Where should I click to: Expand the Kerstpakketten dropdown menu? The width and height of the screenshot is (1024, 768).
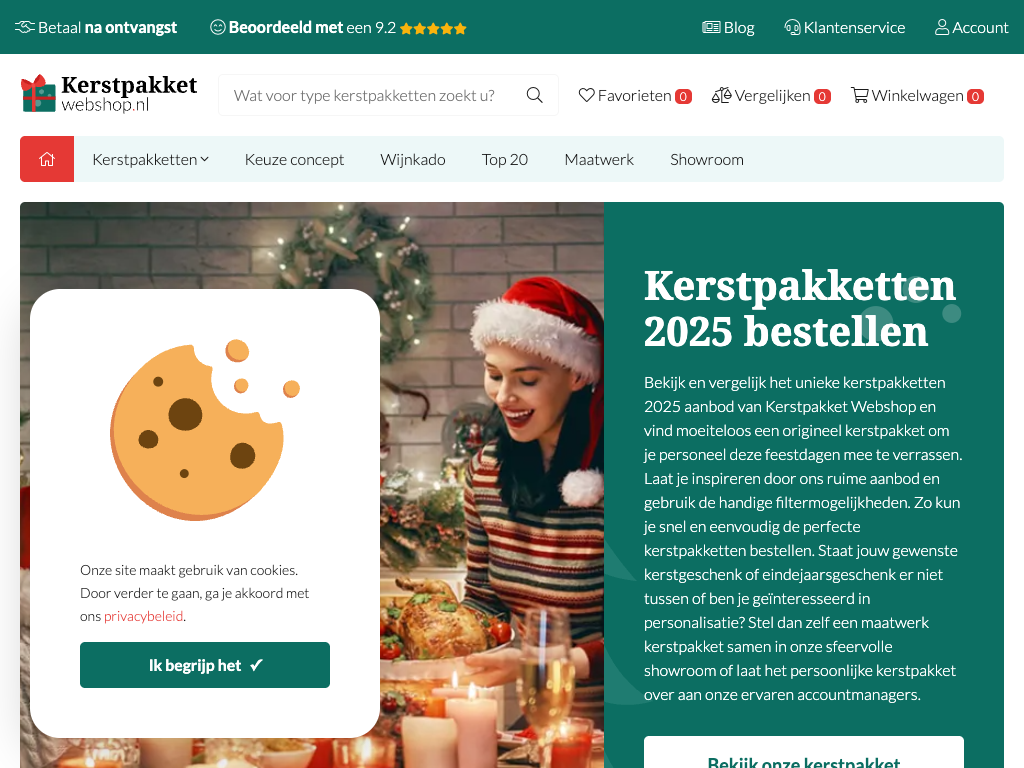[x=150, y=159]
